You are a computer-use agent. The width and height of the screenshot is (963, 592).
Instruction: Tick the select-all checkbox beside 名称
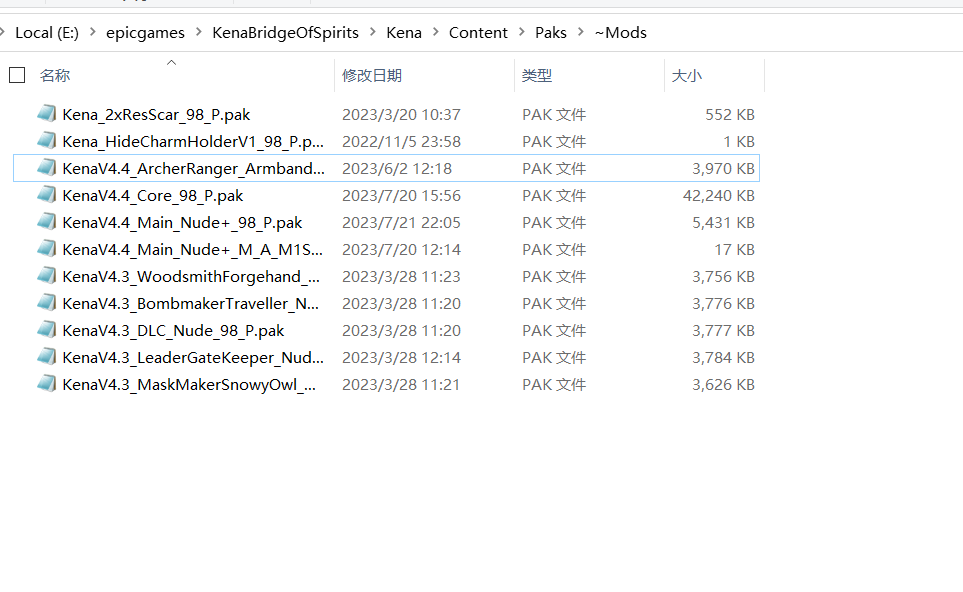(x=17, y=75)
